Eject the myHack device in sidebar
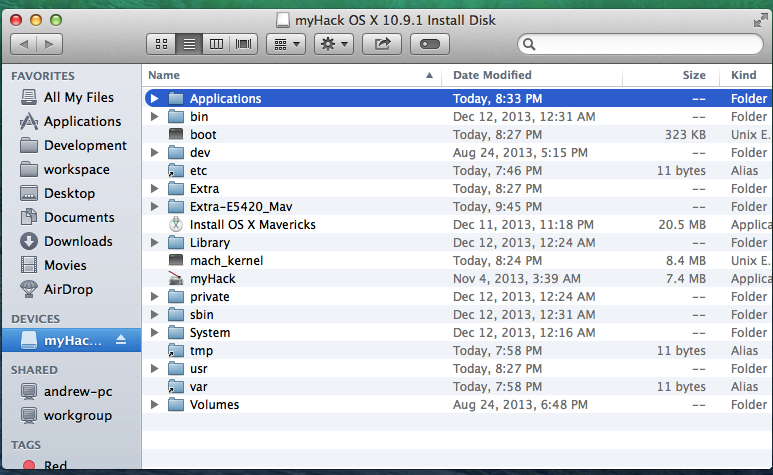Screen dimensions: 773x475 [121, 340]
